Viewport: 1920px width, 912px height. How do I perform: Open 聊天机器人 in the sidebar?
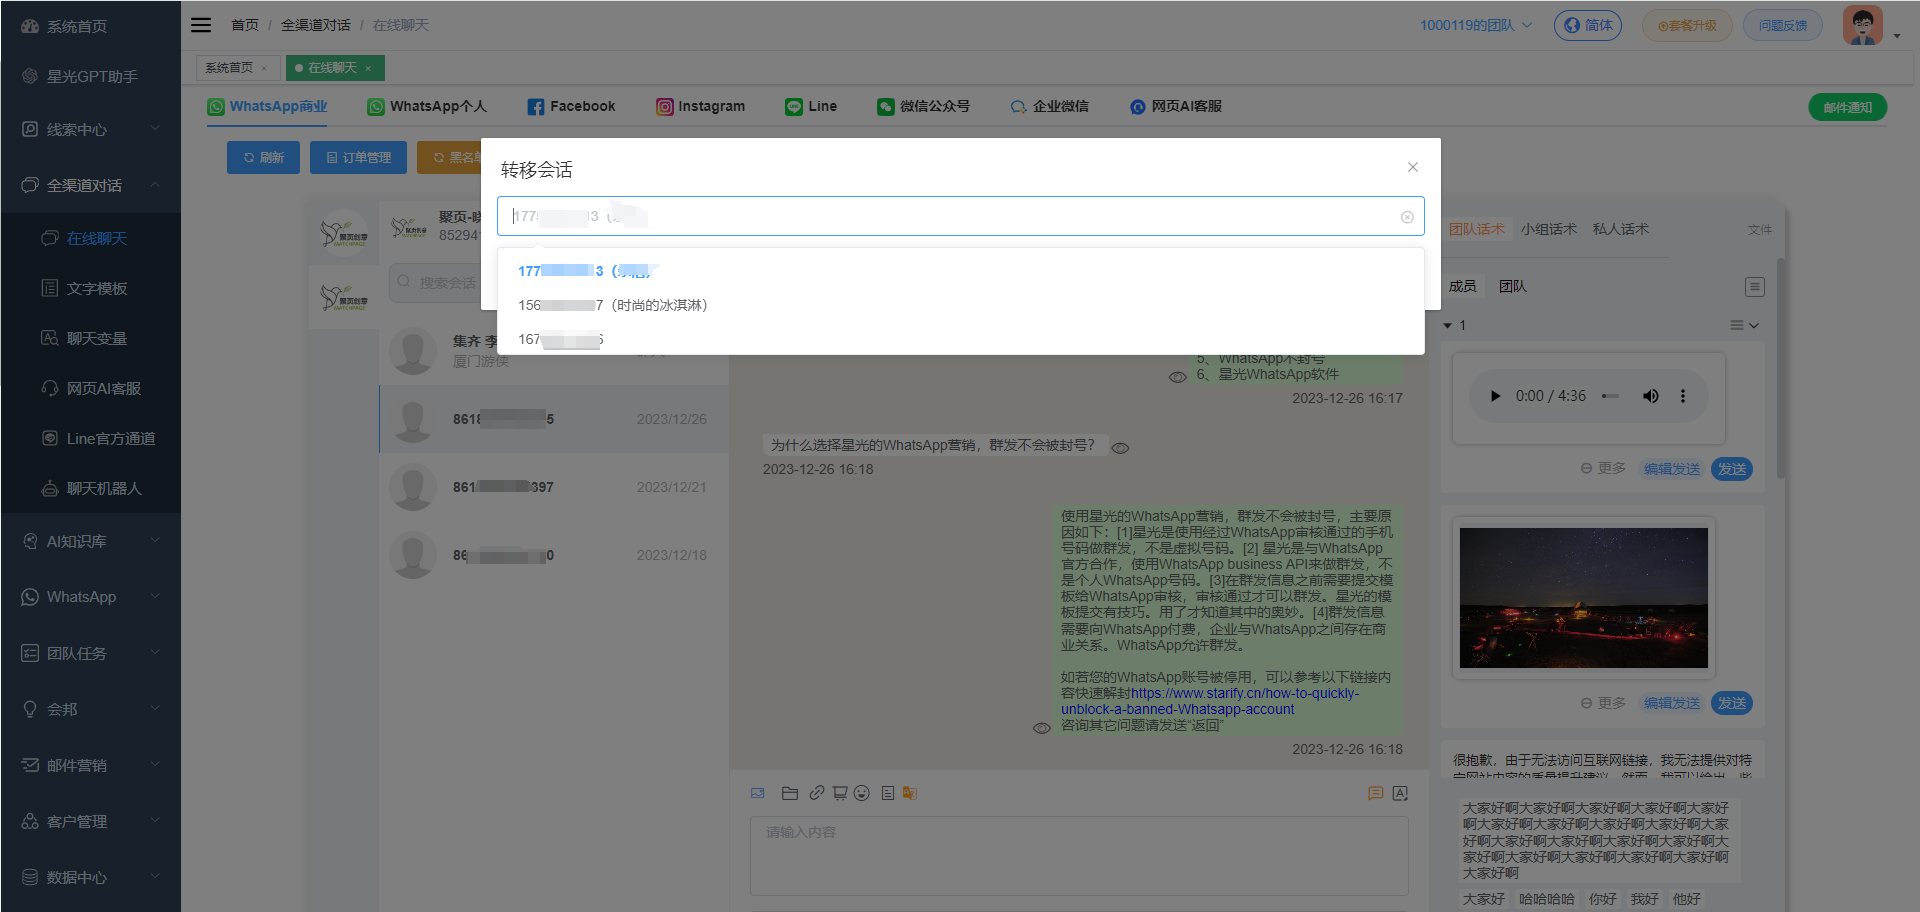(90, 488)
